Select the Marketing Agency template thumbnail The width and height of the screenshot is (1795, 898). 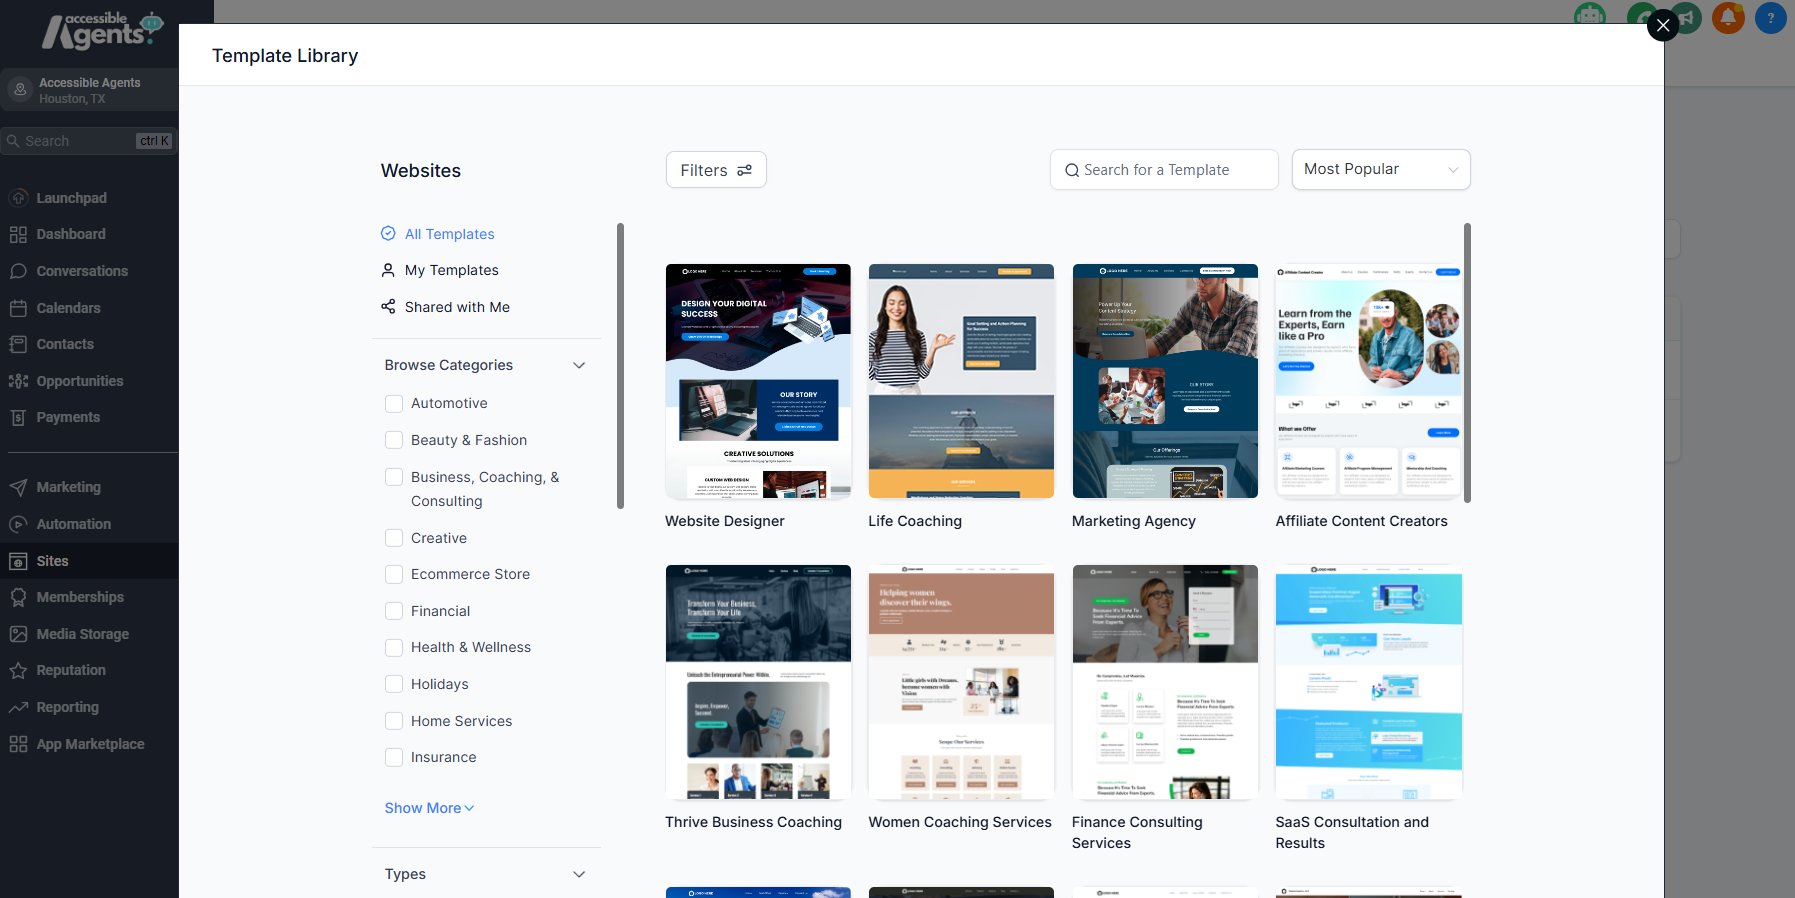click(x=1165, y=381)
